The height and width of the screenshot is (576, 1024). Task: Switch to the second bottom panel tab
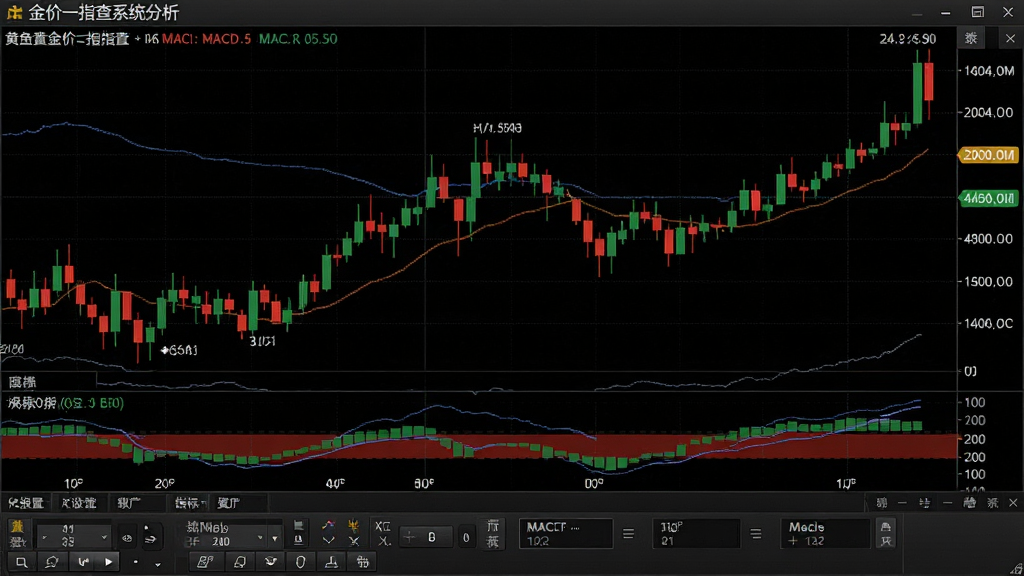(x=78, y=503)
